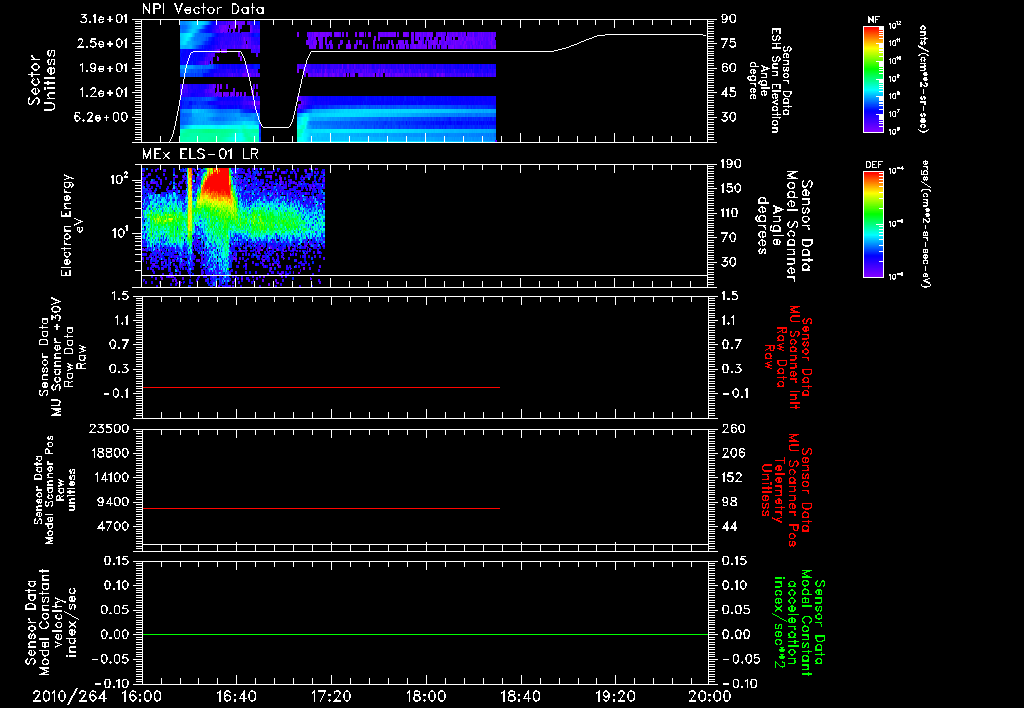Click the green band in NPI spectrogram bottom
The width and height of the screenshot is (1024, 708).
tap(219, 135)
